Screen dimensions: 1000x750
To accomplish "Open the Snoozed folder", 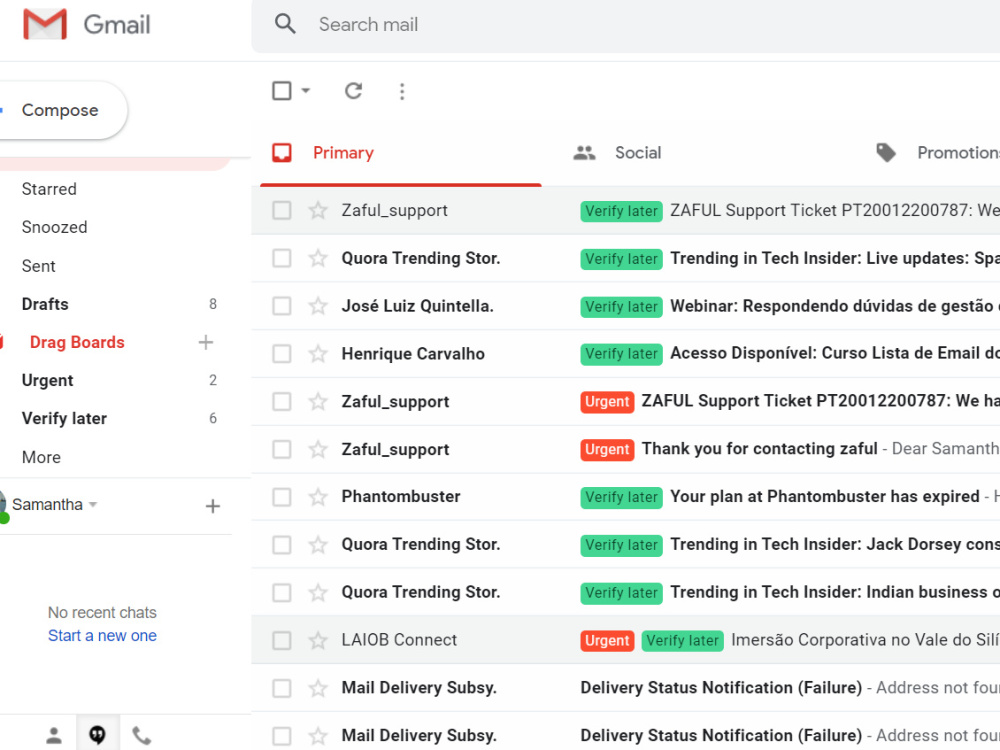I will click(x=54, y=228).
